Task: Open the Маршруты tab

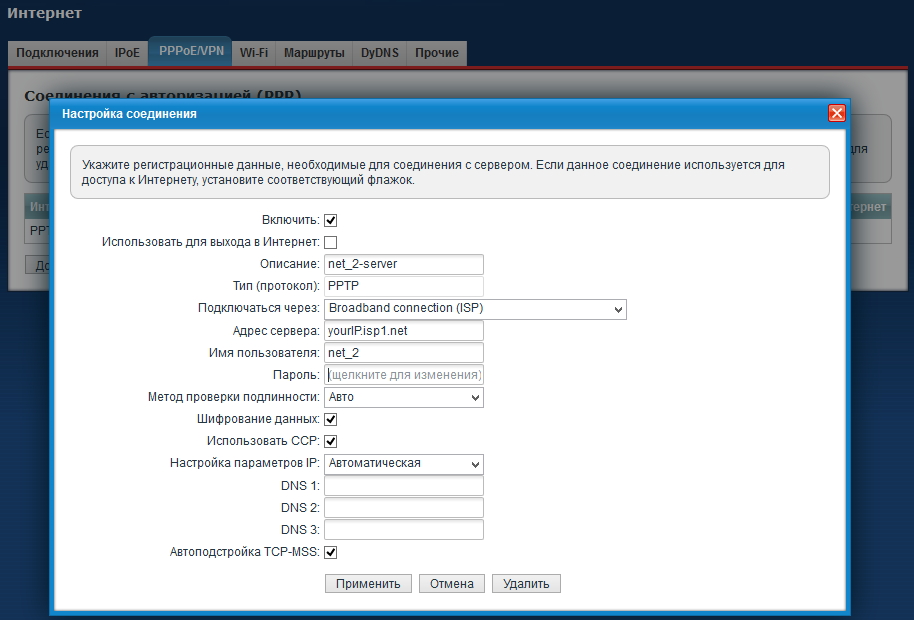Action: point(314,53)
